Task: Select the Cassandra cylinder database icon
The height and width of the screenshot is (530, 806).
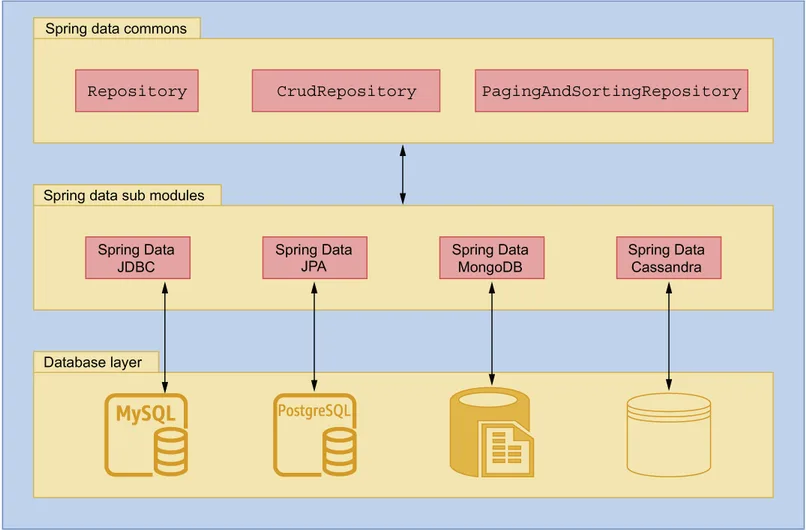Action: click(669, 435)
